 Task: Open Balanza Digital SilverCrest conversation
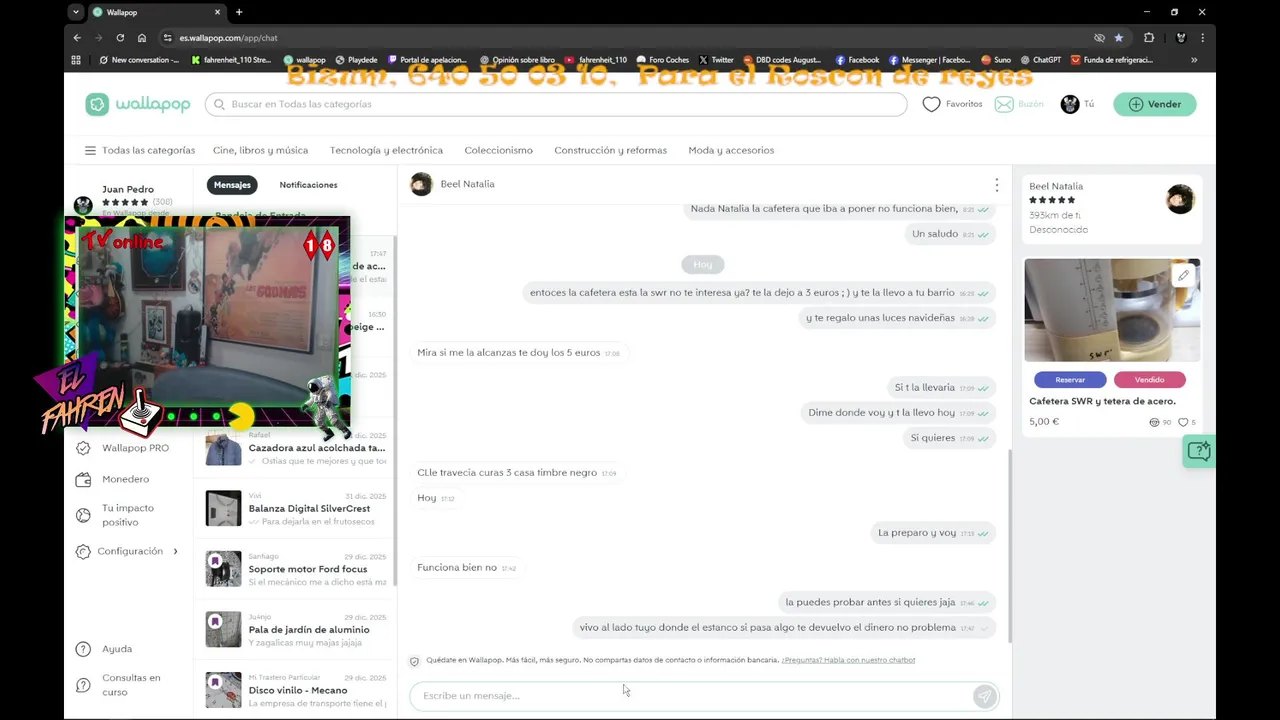click(296, 508)
